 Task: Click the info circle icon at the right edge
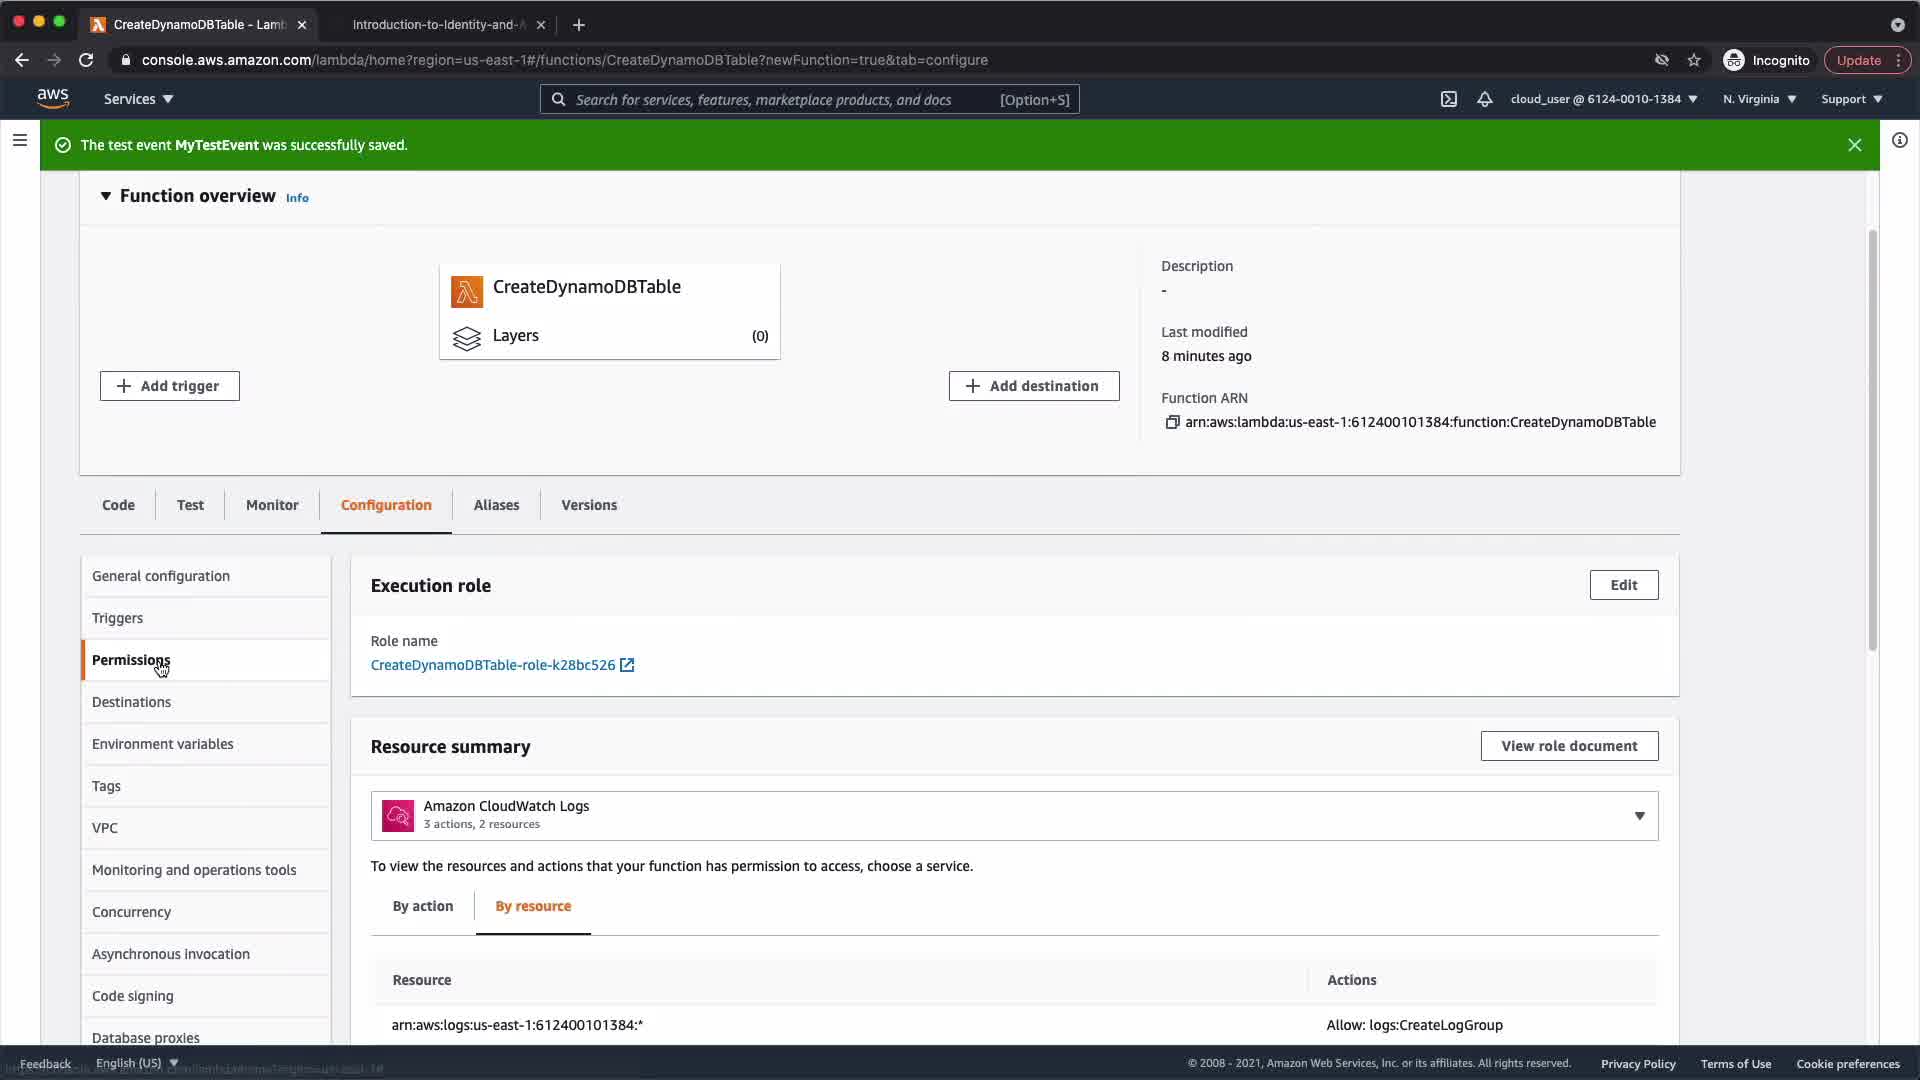pos(1899,141)
